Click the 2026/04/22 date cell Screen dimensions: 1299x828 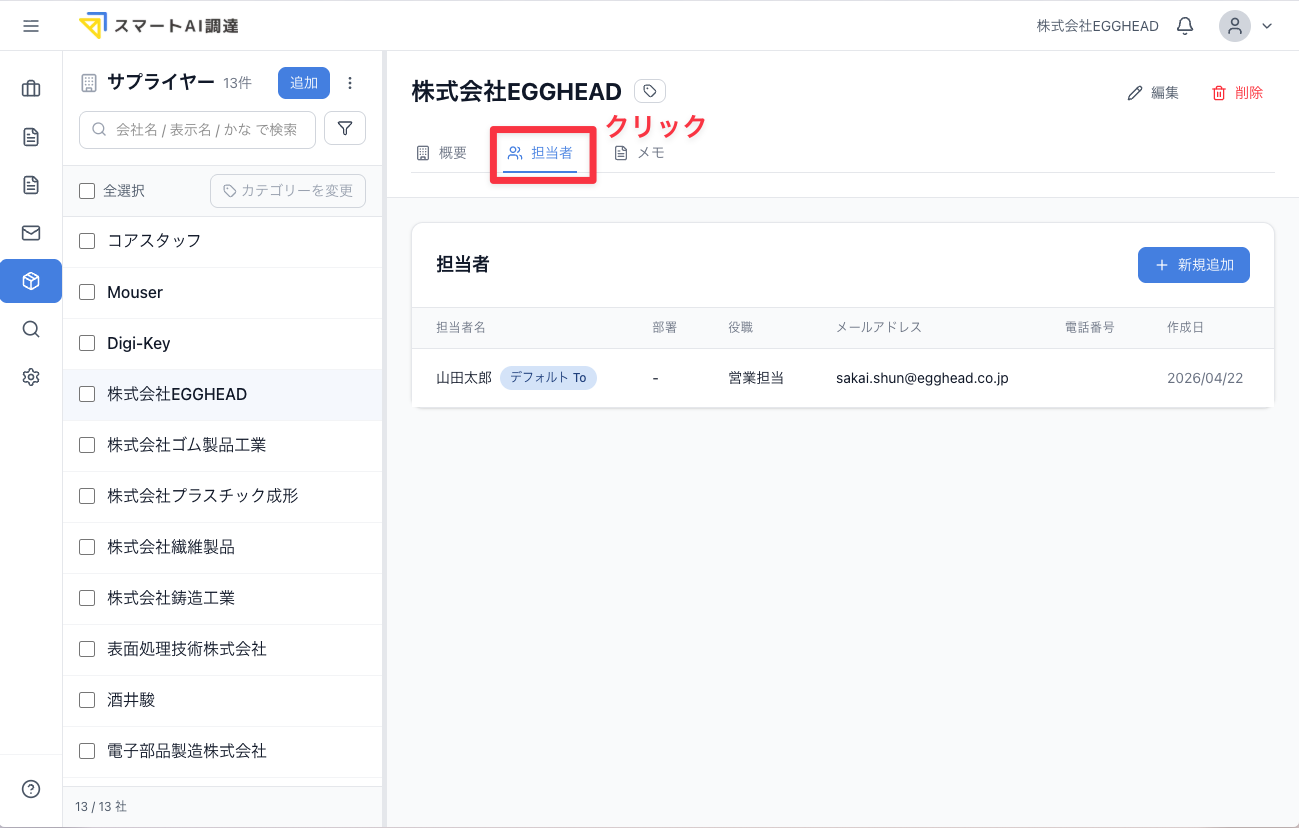(1205, 378)
